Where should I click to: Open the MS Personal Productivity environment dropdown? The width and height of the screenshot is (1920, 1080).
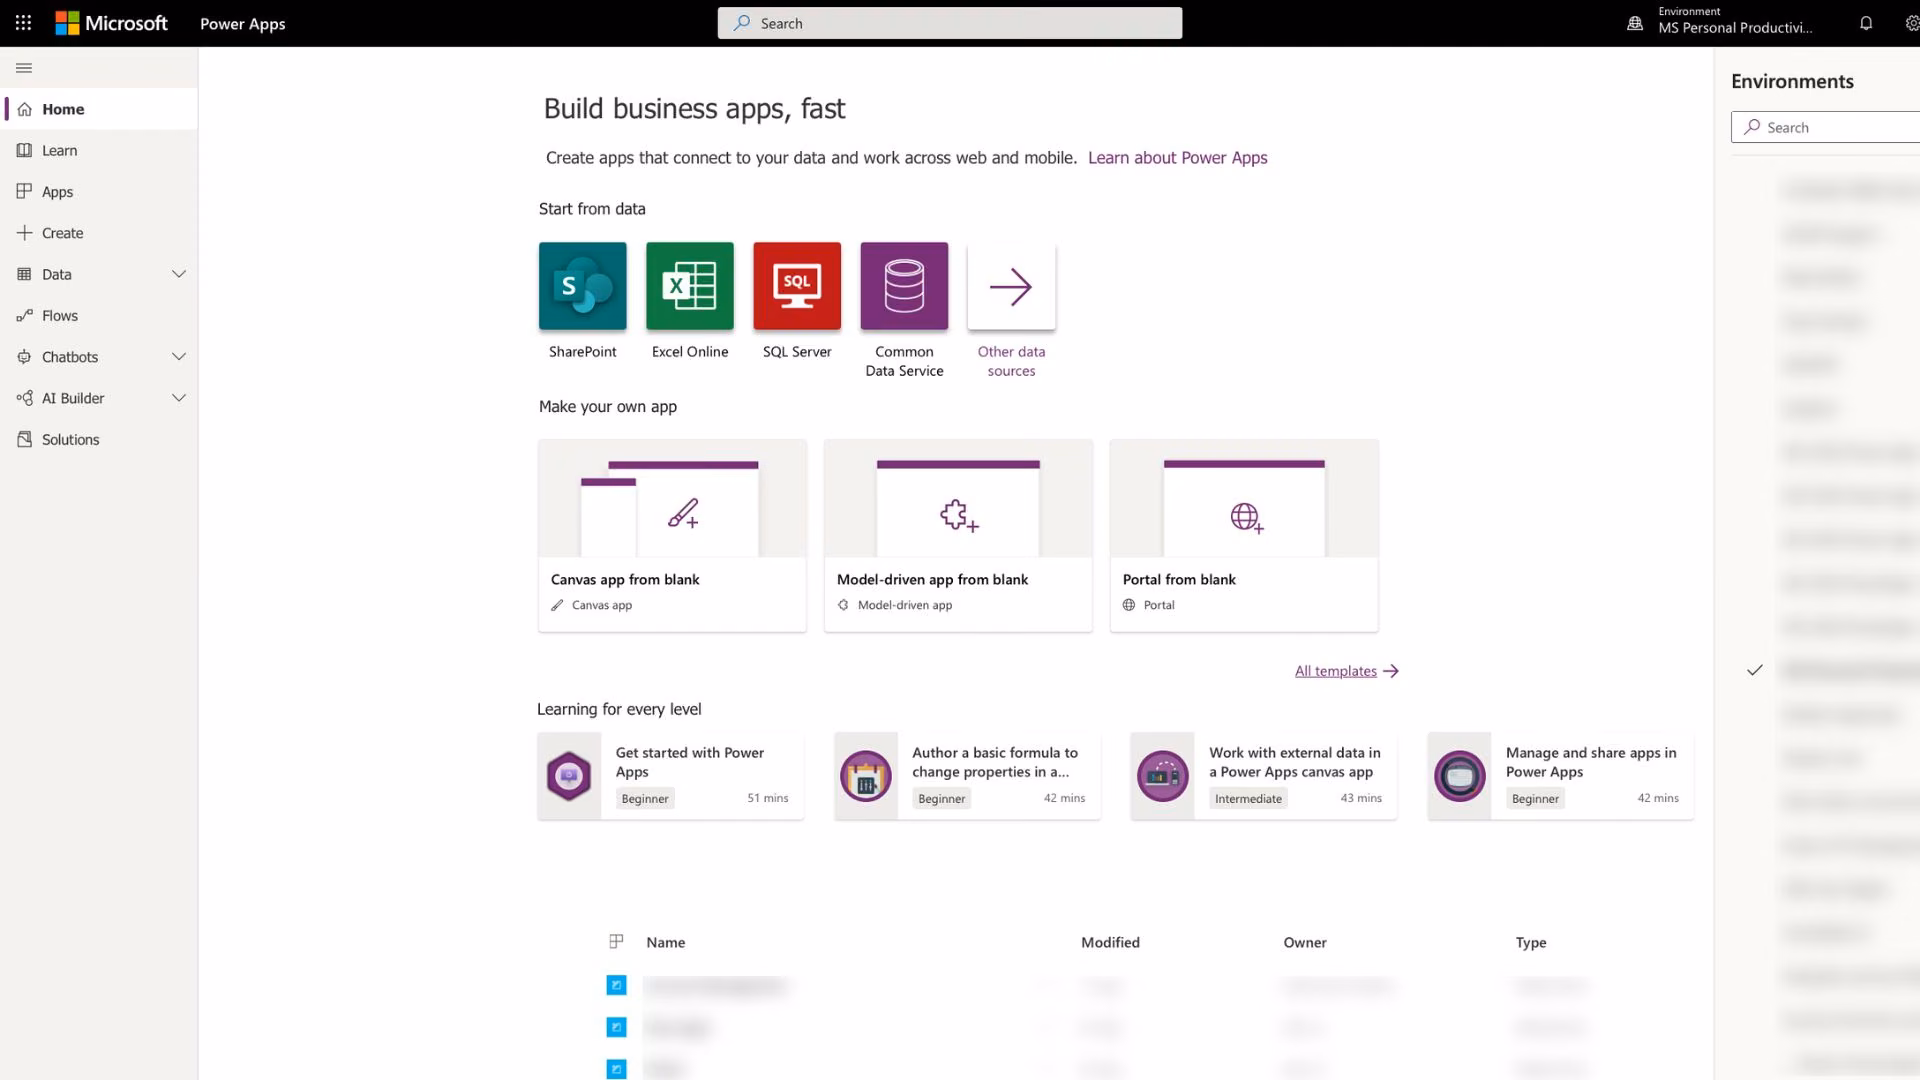click(x=1735, y=21)
